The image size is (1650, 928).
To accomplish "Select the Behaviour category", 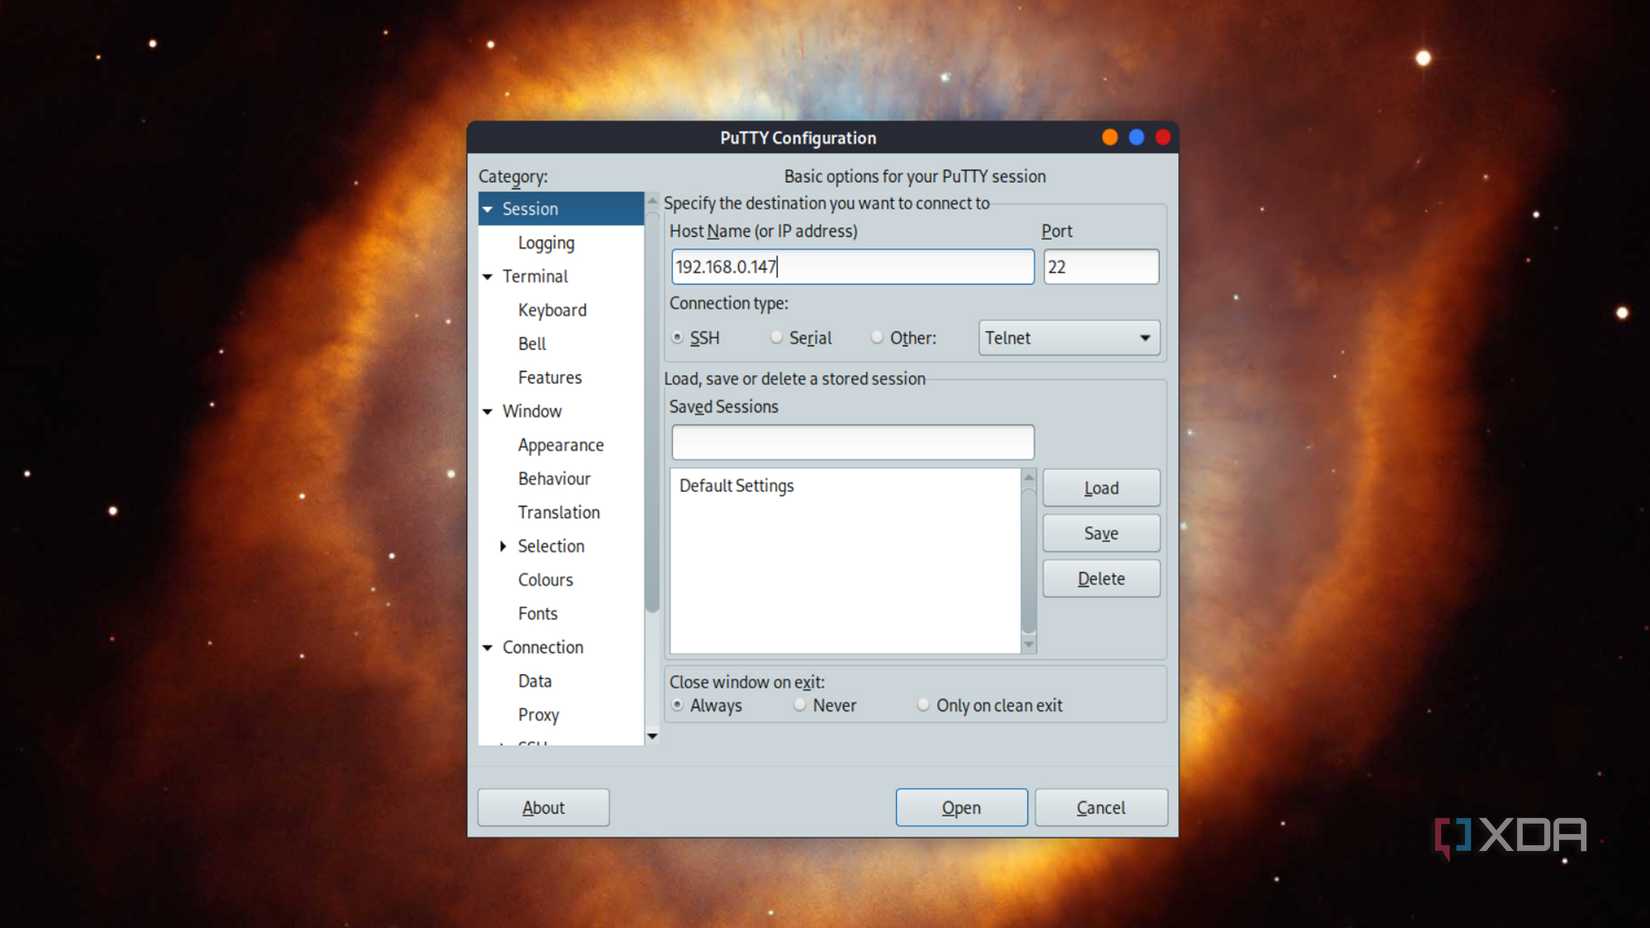I will click(x=554, y=479).
